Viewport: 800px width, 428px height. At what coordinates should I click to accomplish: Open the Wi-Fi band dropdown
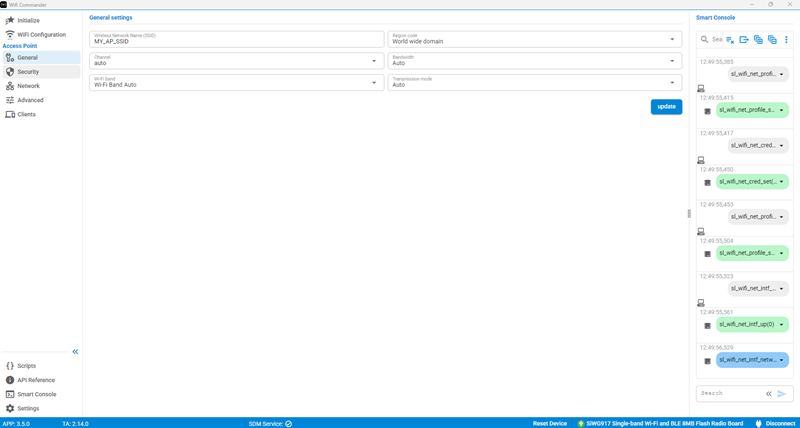click(x=237, y=83)
